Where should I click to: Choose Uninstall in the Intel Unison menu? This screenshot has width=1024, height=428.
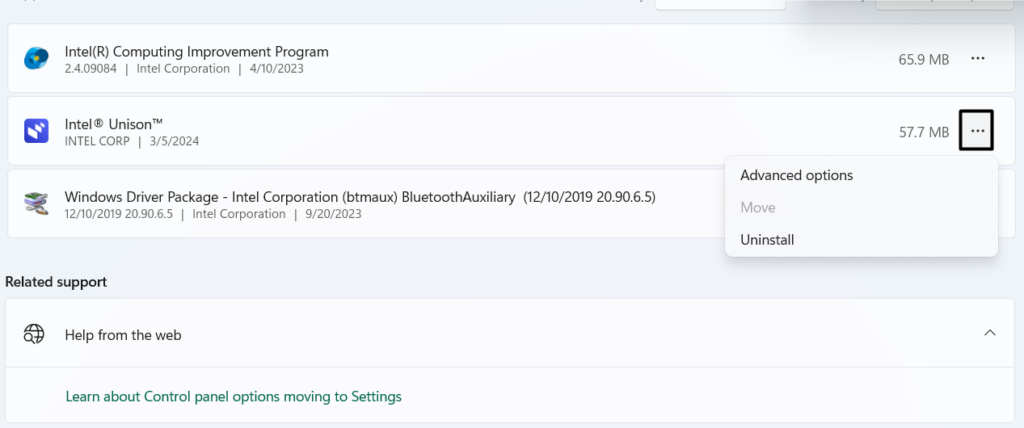point(767,240)
